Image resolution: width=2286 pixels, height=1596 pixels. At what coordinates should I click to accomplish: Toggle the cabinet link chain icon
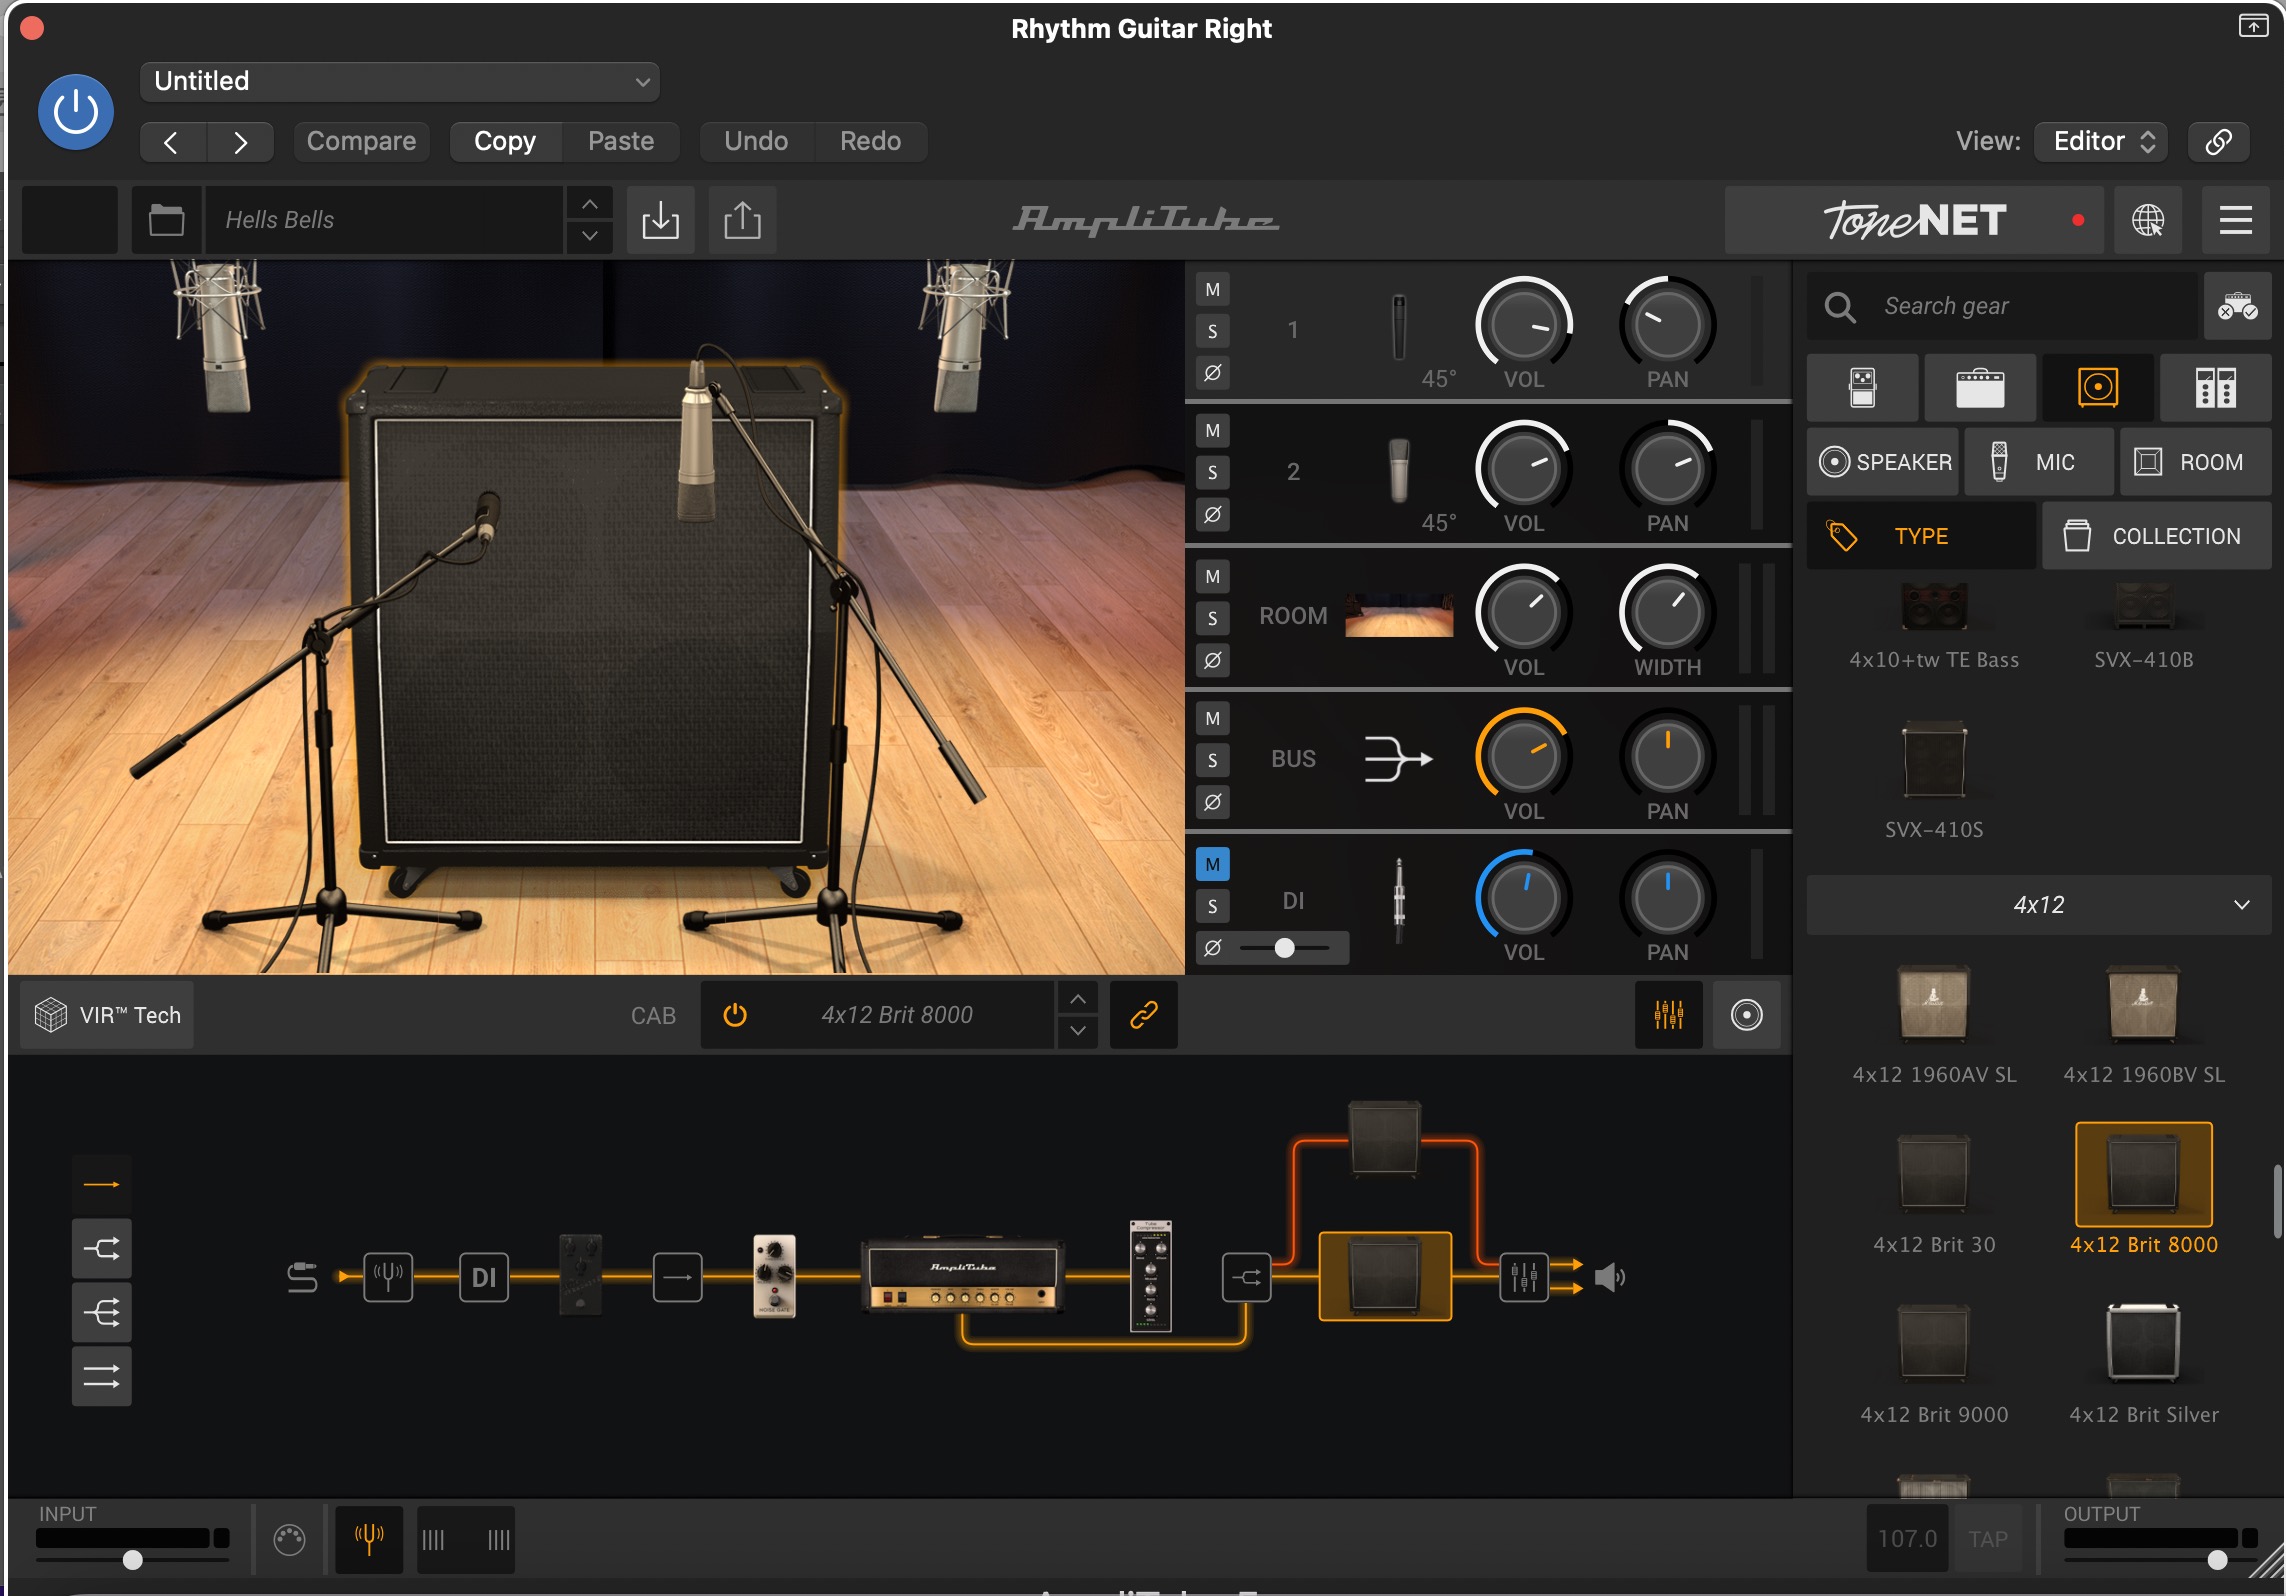pyautogui.click(x=1143, y=1015)
